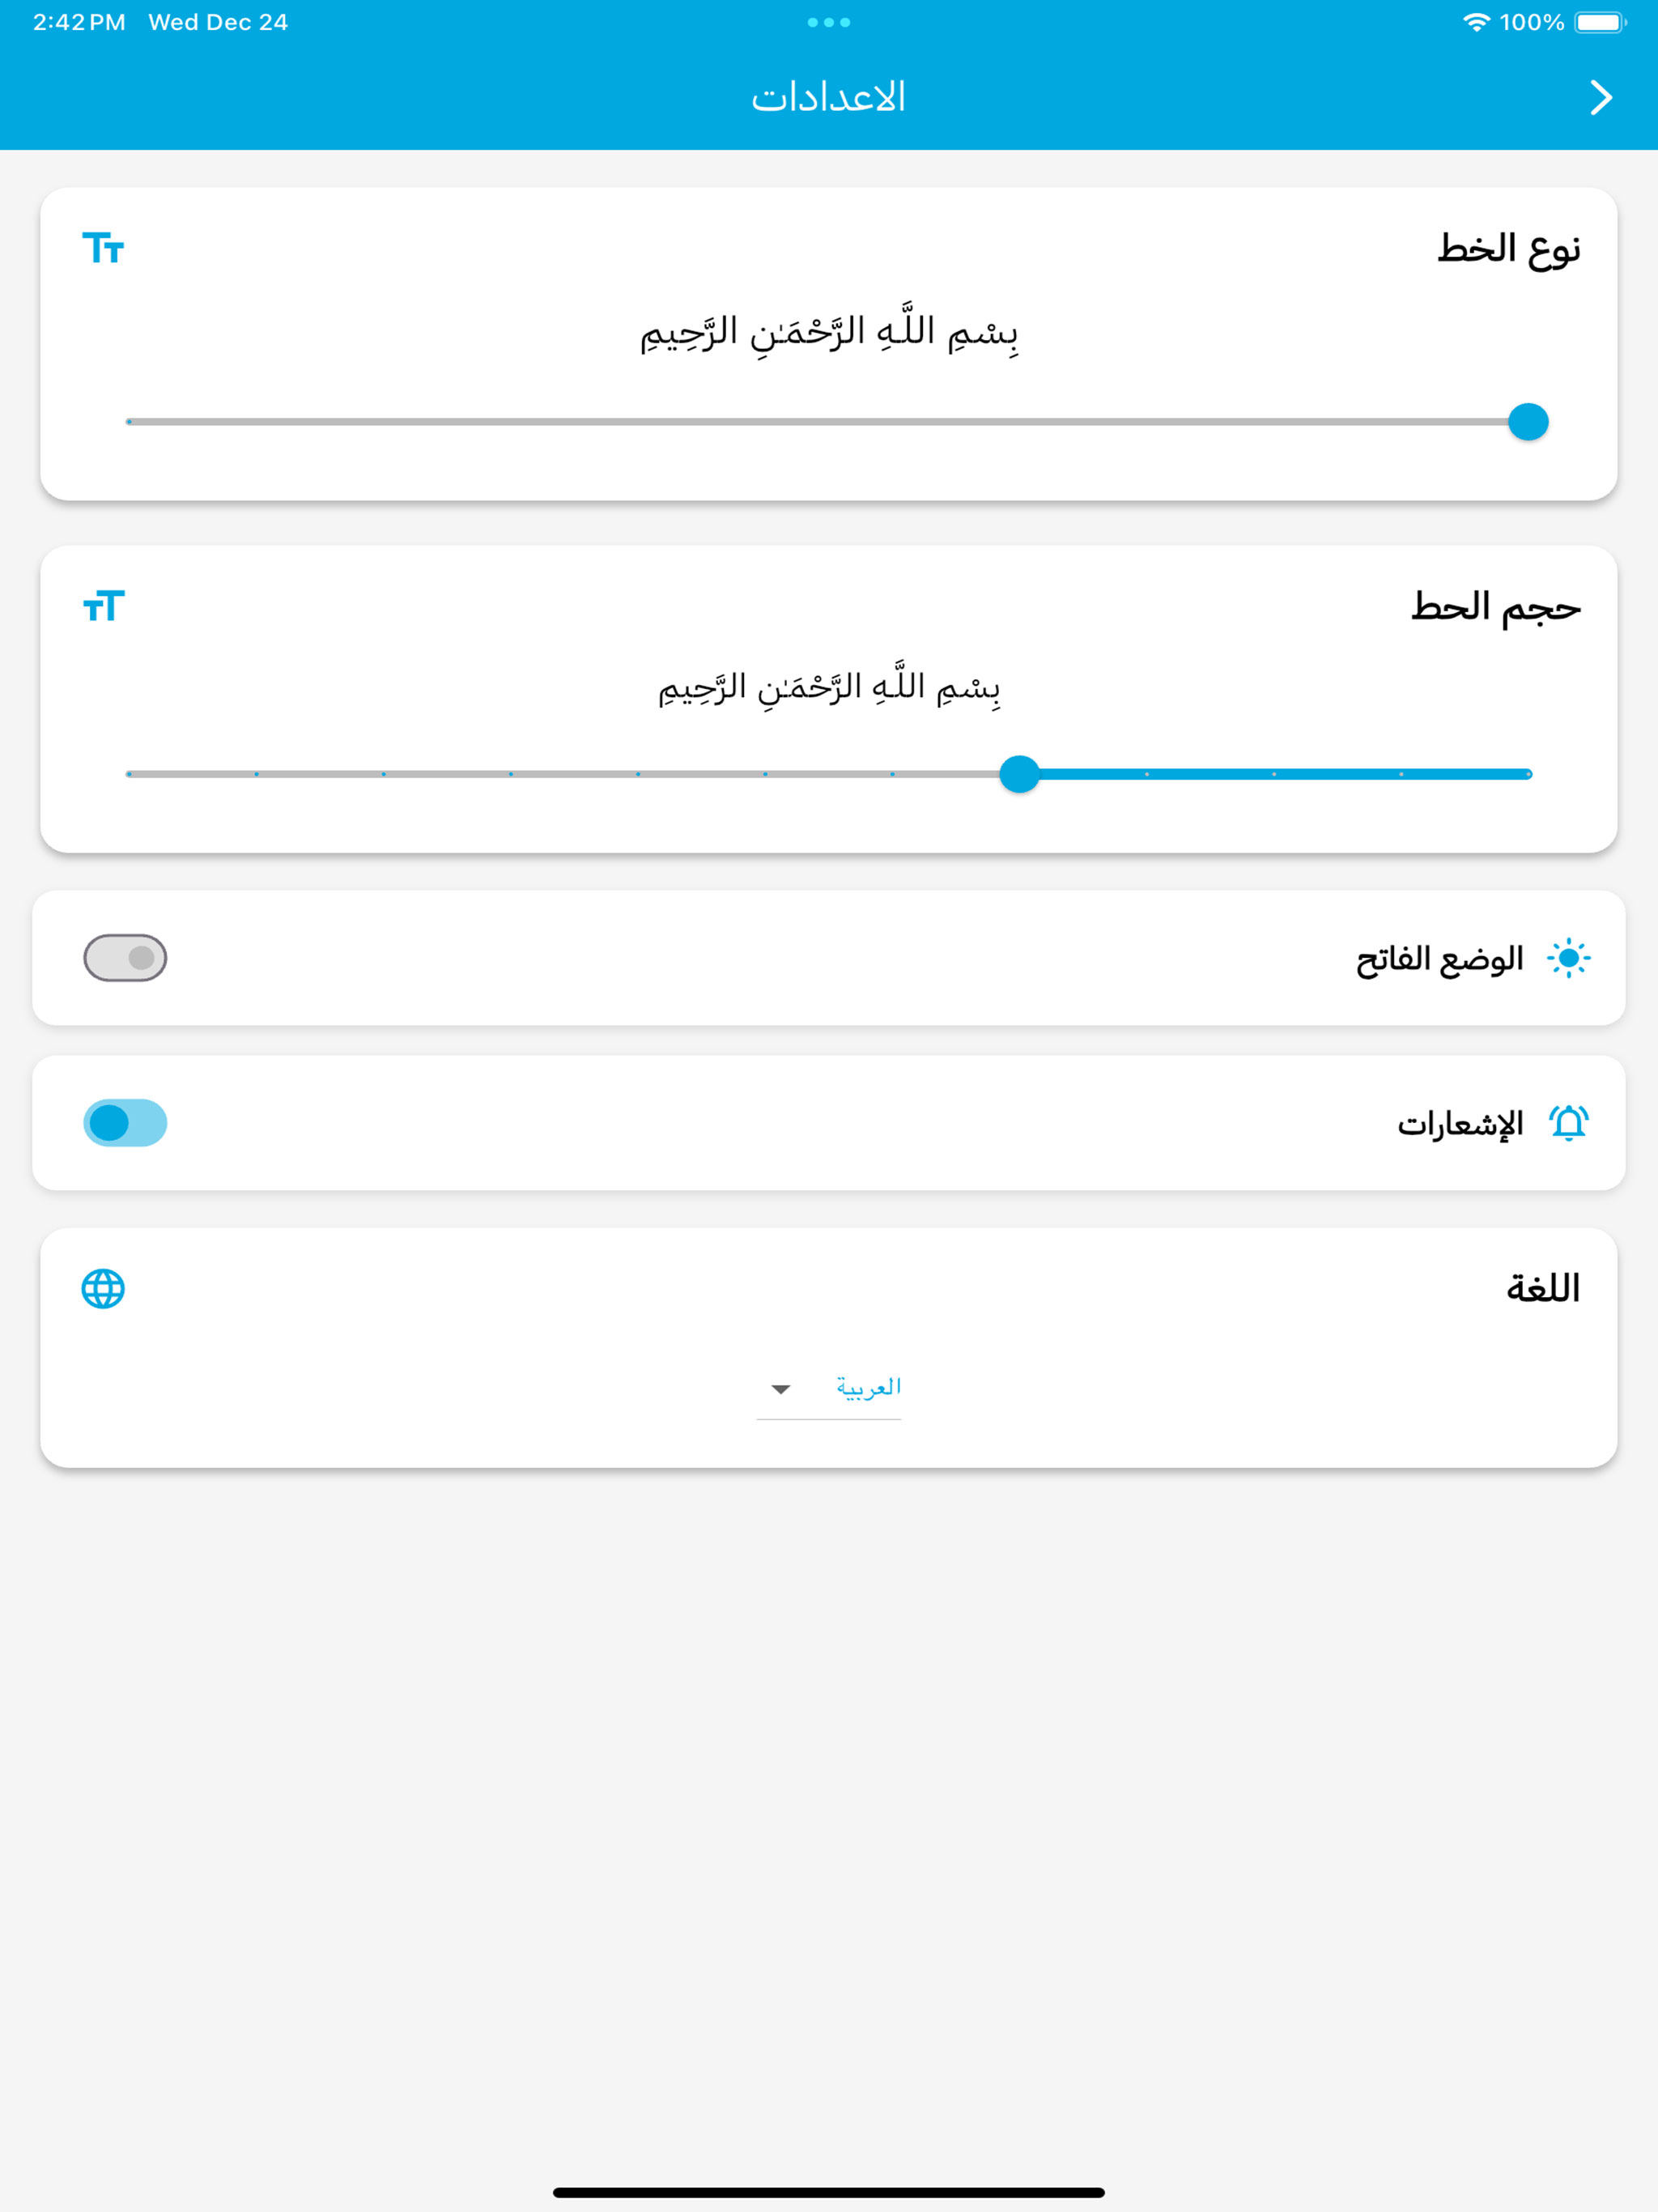Tap the three dots at screen top
This screenshot has width=1658, height=2212.
[829, 22]
